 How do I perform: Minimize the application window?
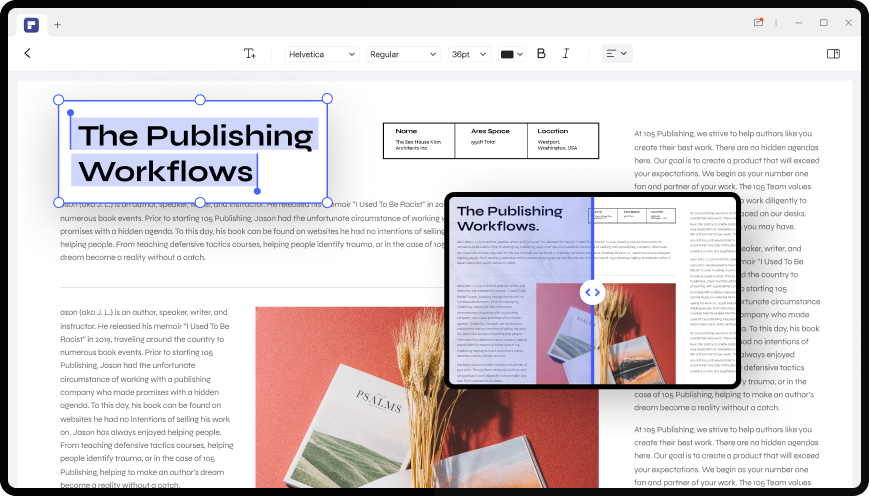tap(799, 23)
